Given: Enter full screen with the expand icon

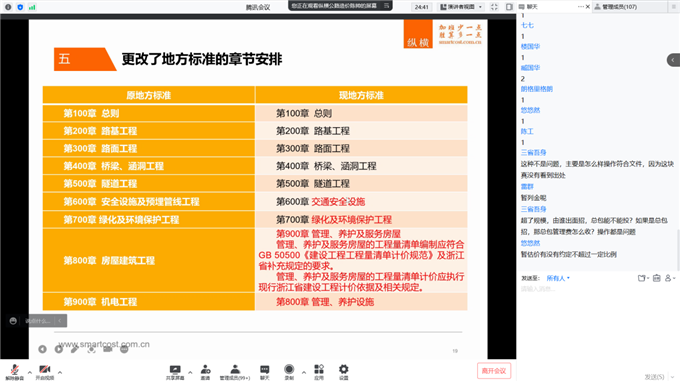Looking at the screenshot, I should point(494,7).
